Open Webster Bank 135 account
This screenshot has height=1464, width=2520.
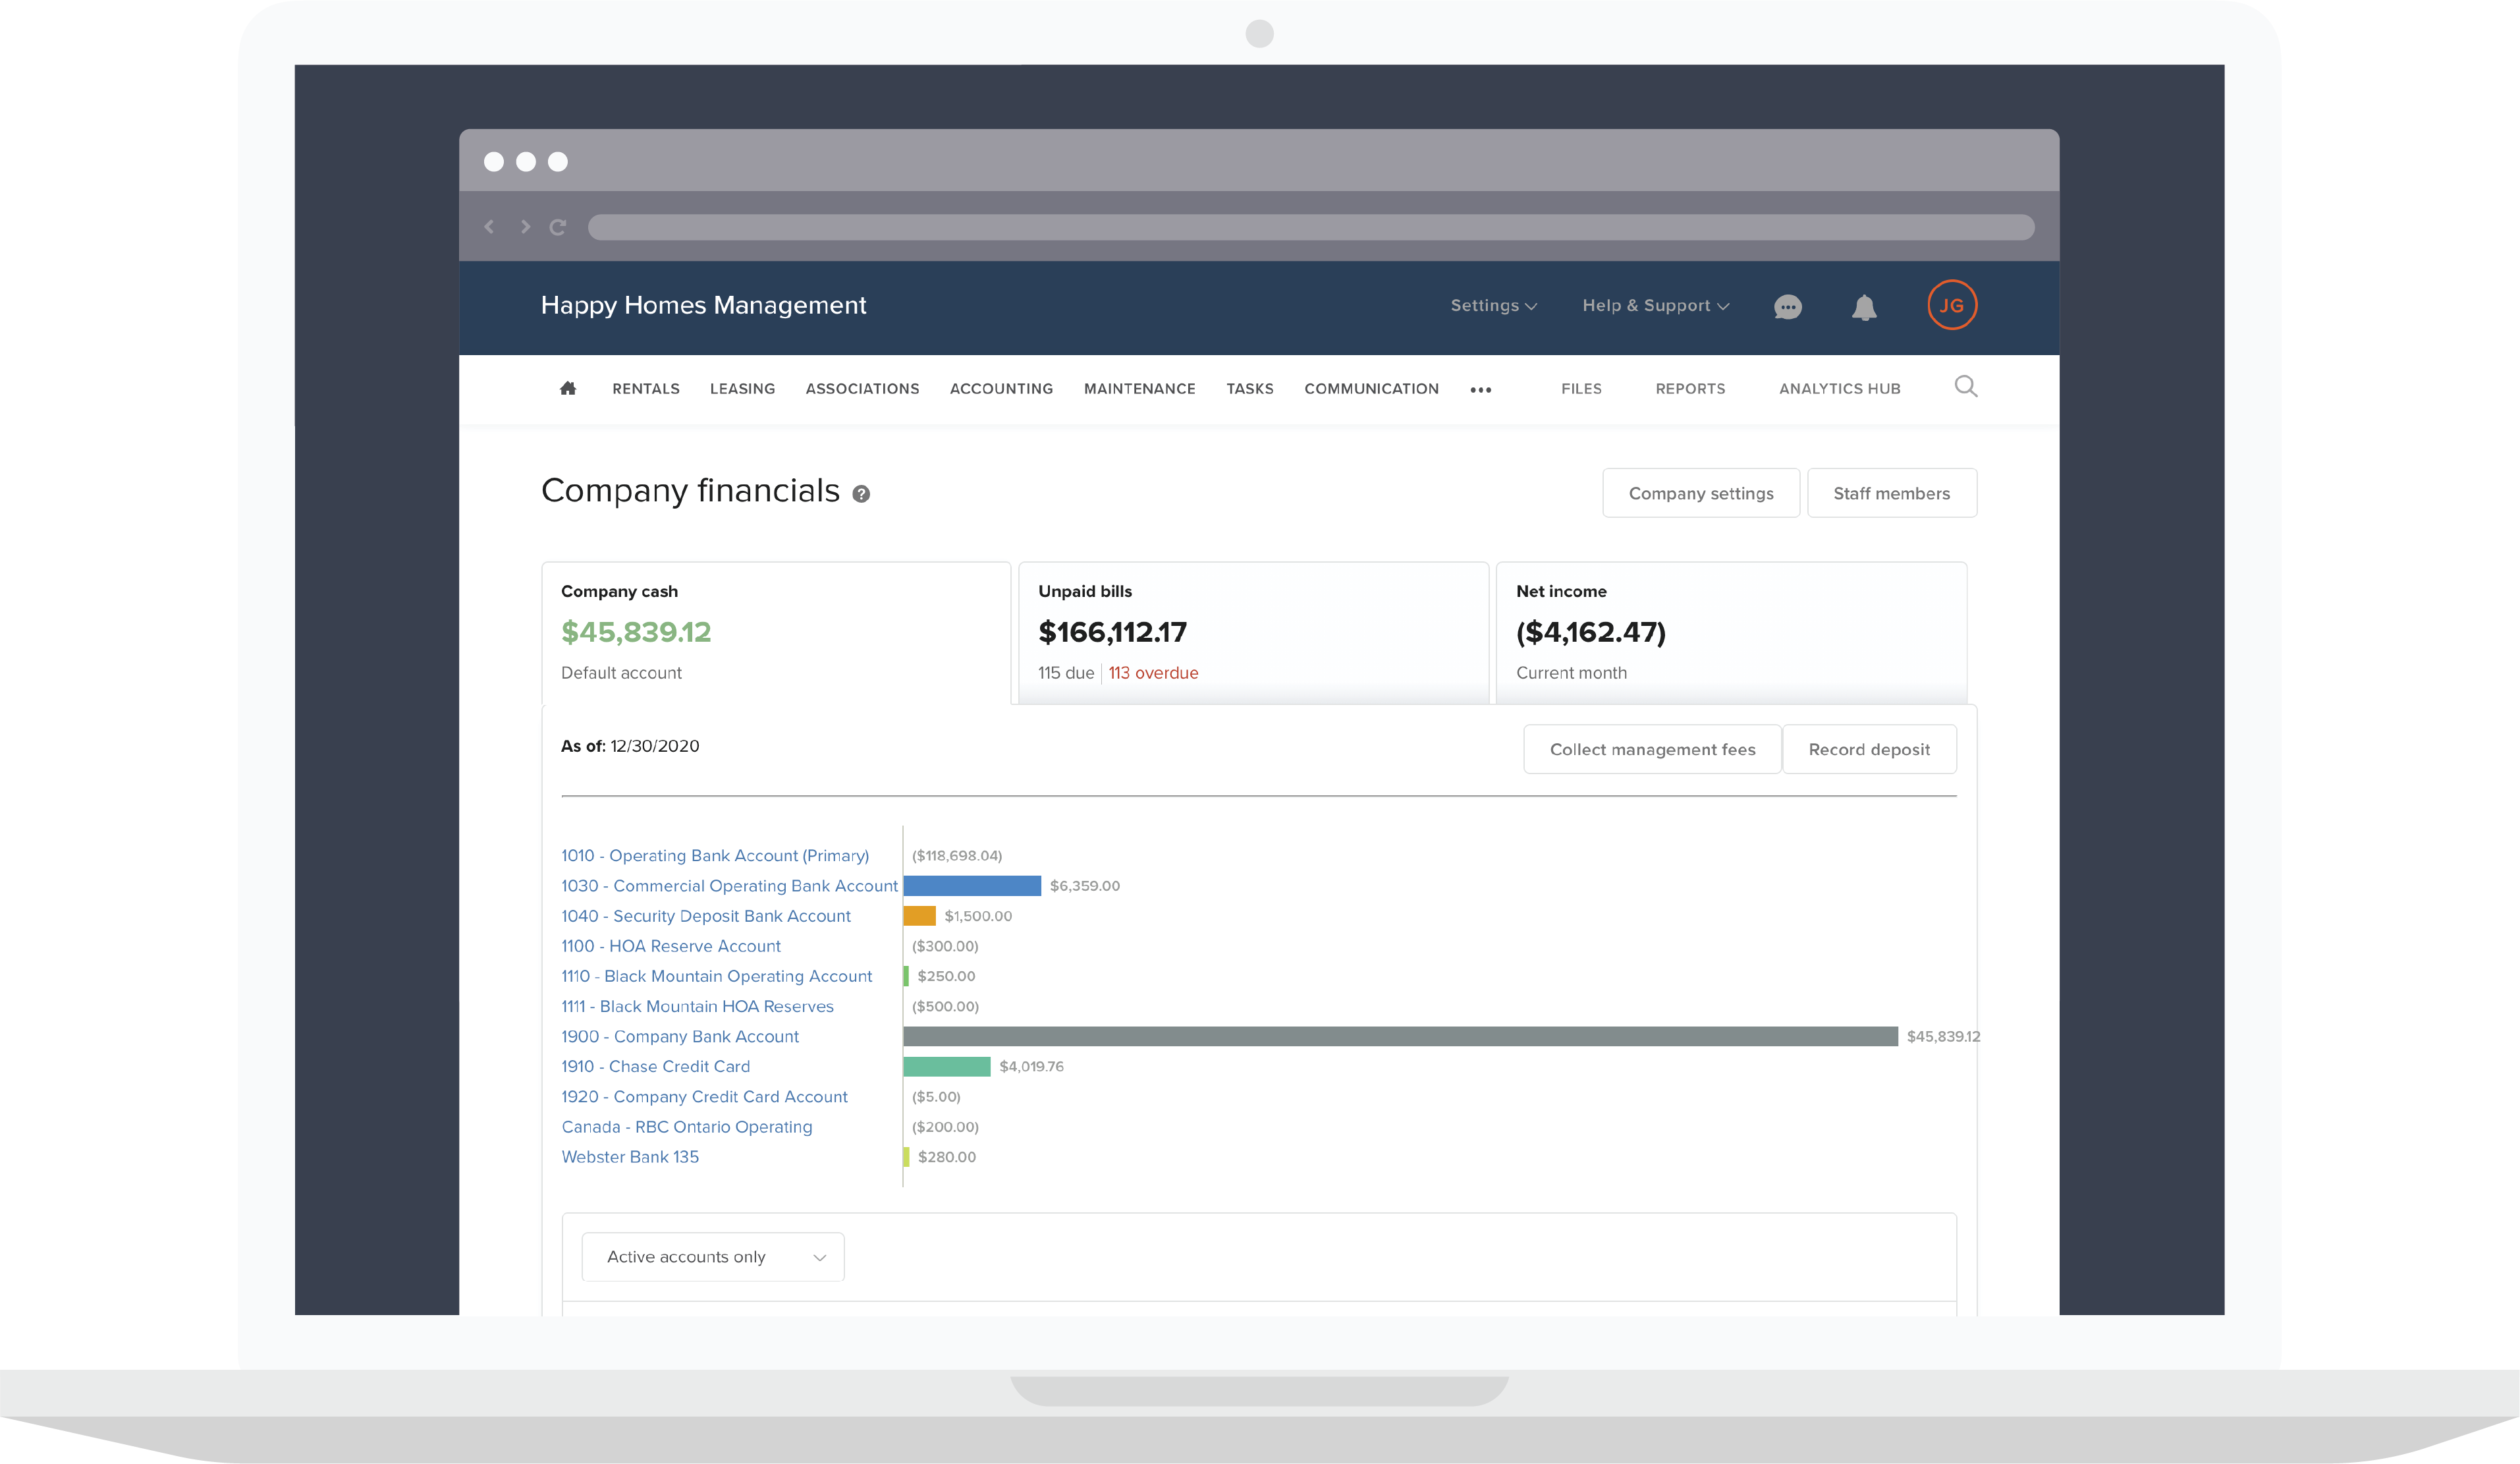point(630,1157)
